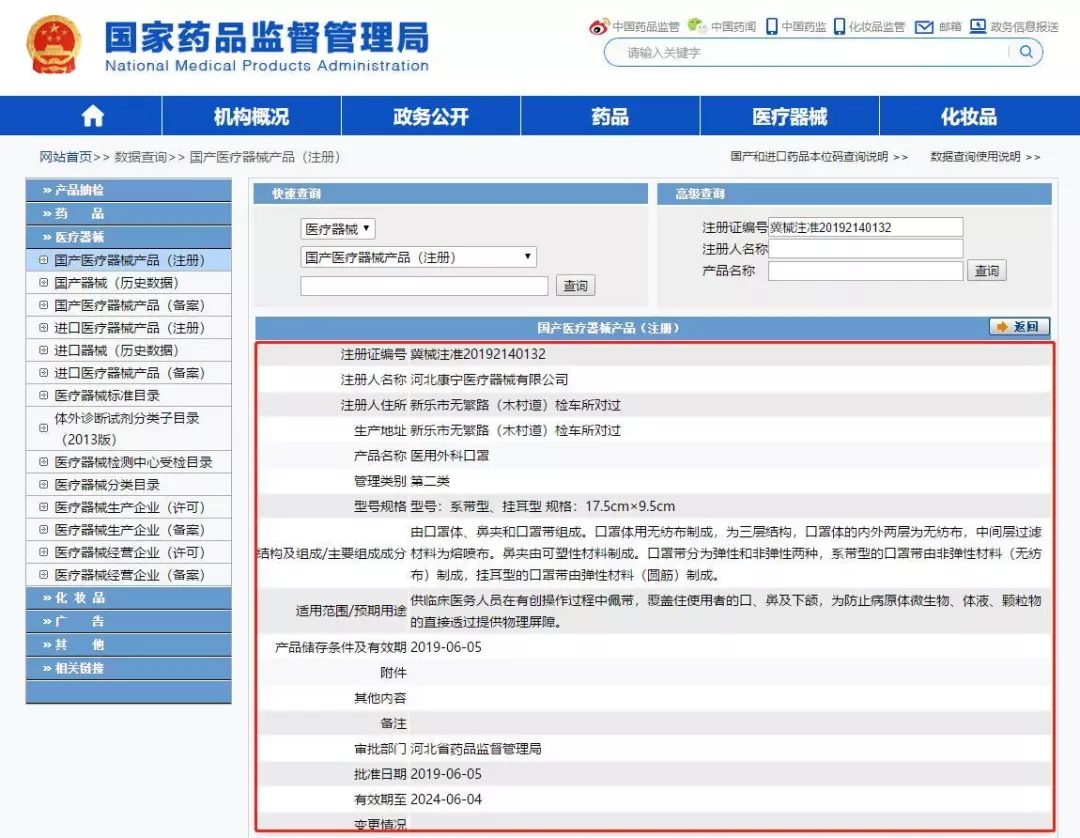Select 医疗器械经营企业（备案） in sidebar
This screenshot has width=1080, height=838.
(129, 575)
